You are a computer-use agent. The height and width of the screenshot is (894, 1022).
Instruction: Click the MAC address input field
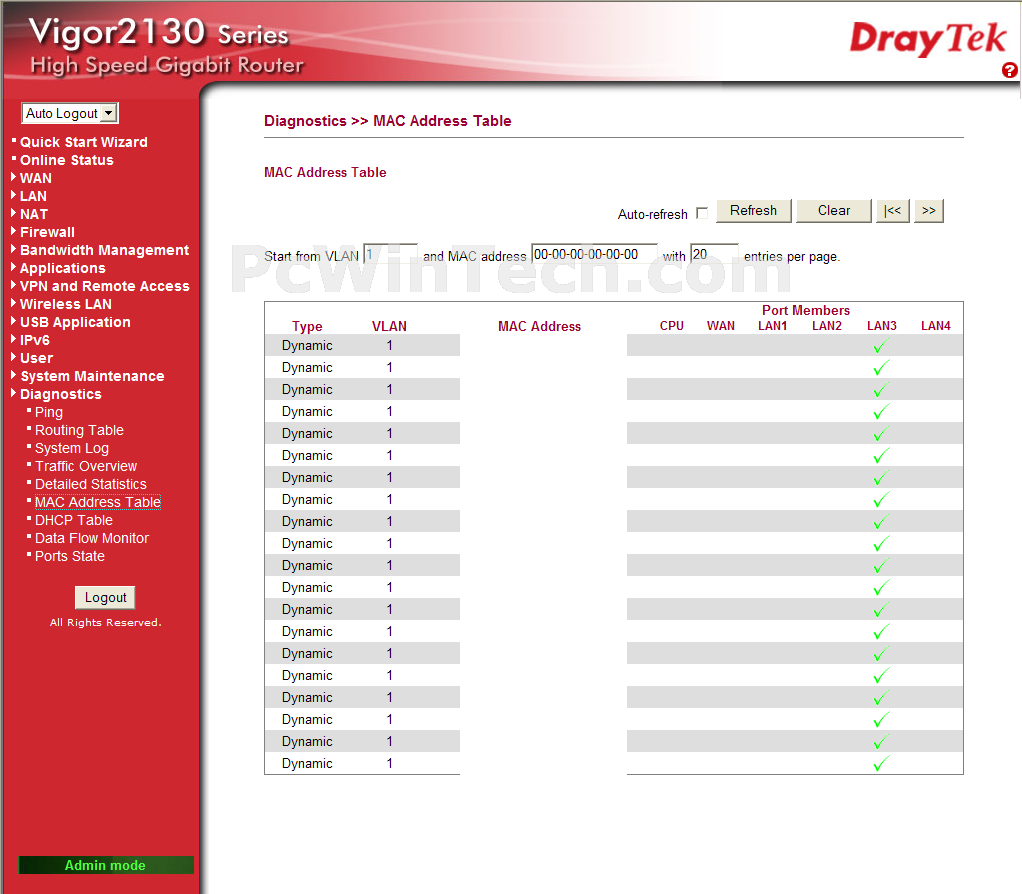594,254
